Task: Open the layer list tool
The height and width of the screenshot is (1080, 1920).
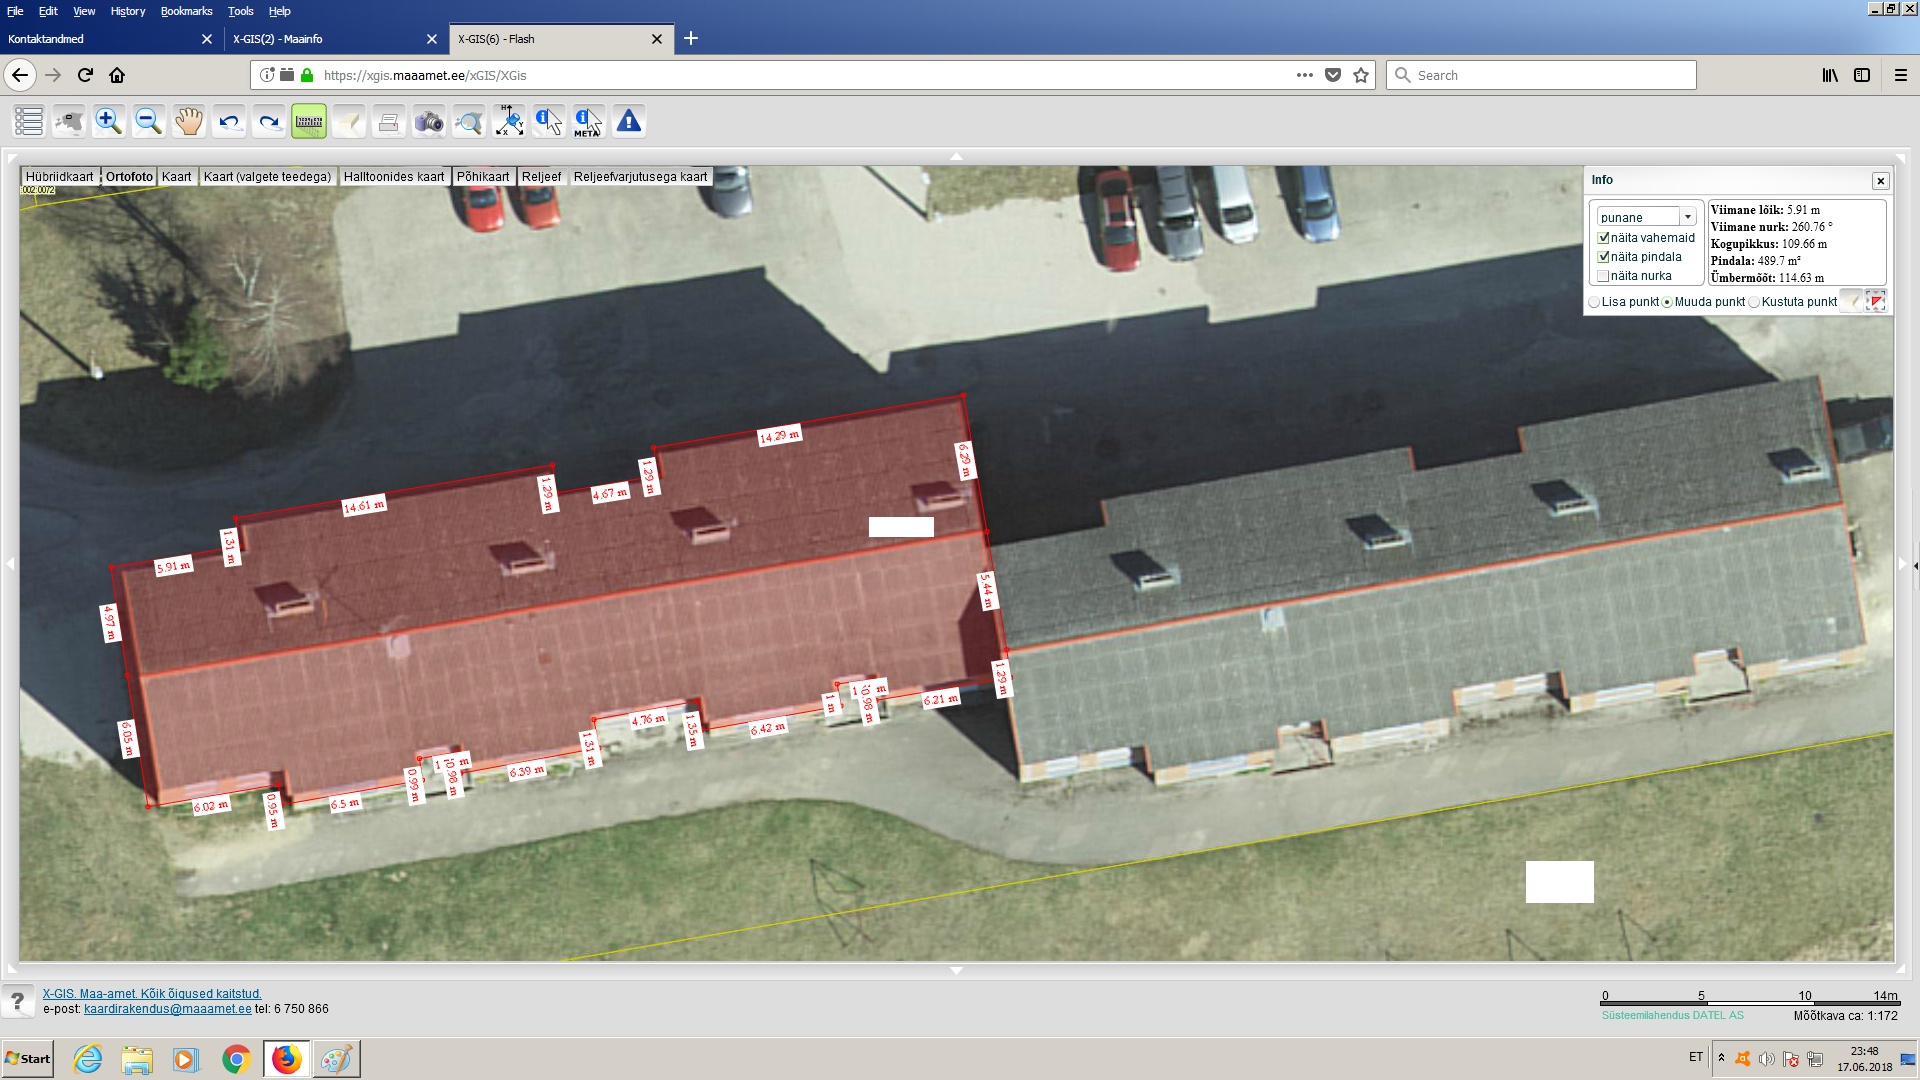Action: [x=29, y=122]
